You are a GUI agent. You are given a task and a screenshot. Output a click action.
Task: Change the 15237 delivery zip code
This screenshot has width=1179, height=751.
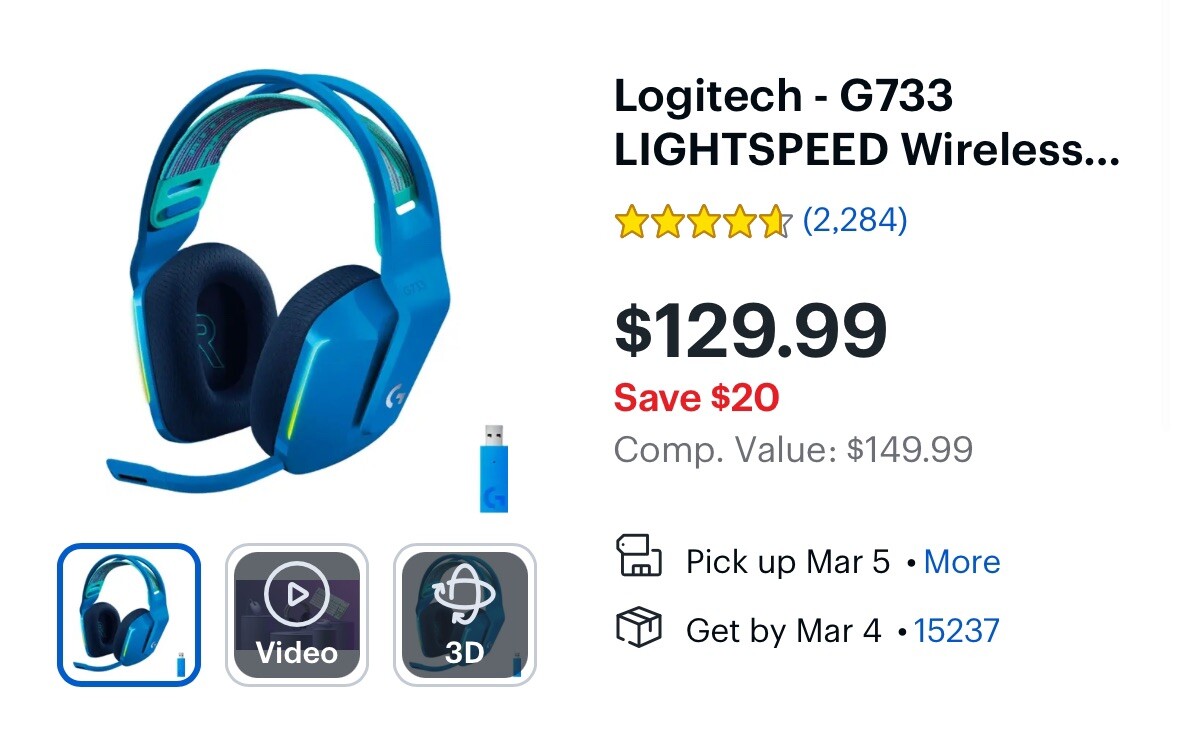[956, 631]
